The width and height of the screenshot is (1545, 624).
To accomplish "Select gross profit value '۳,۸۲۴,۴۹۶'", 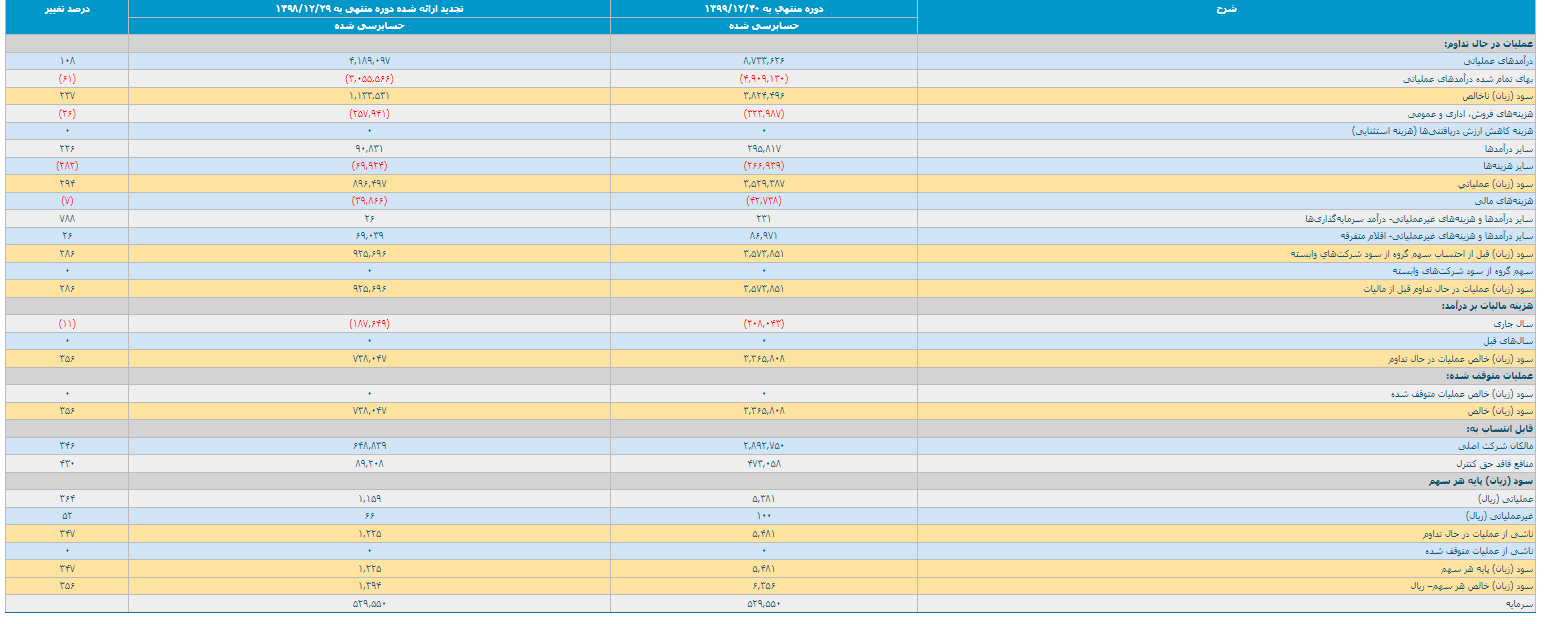I will coord(764,96).
